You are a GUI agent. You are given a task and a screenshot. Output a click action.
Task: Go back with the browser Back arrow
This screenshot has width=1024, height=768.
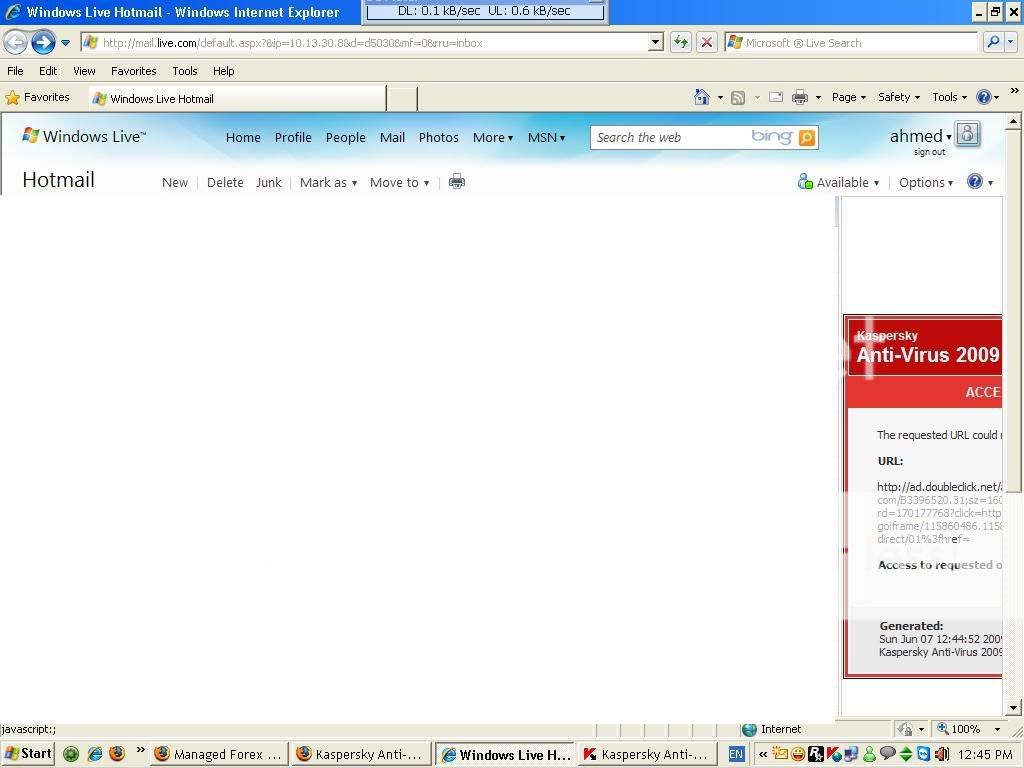(16, 43)
